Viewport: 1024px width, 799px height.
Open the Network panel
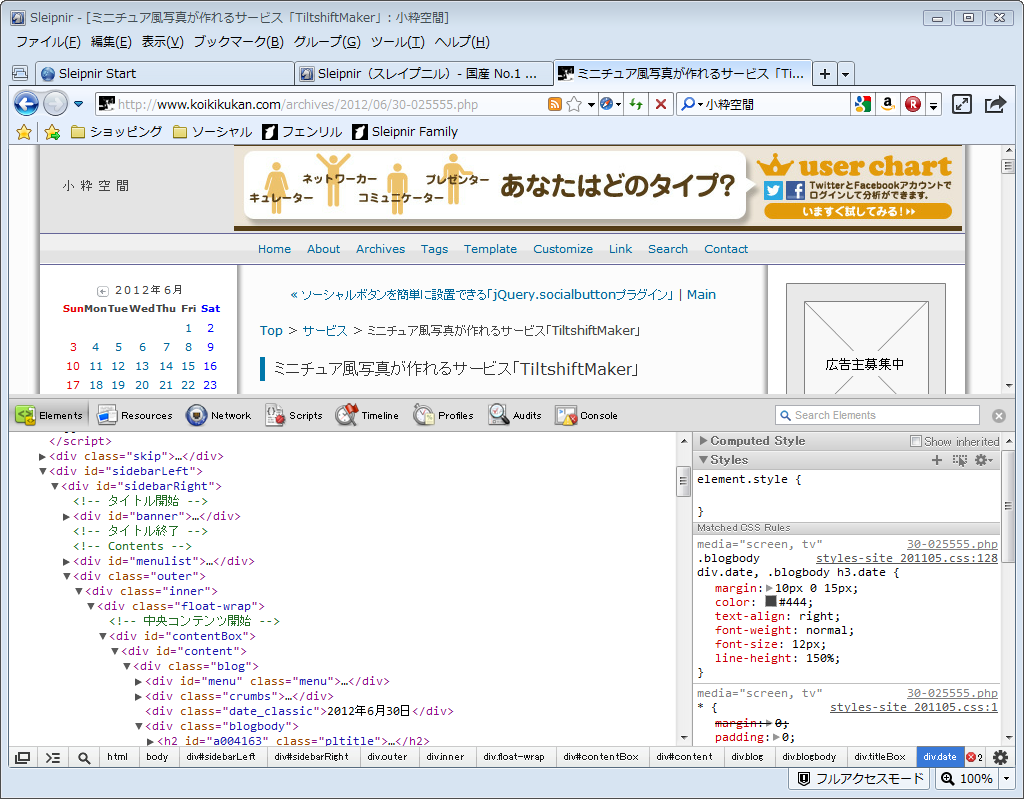(219, 416)
